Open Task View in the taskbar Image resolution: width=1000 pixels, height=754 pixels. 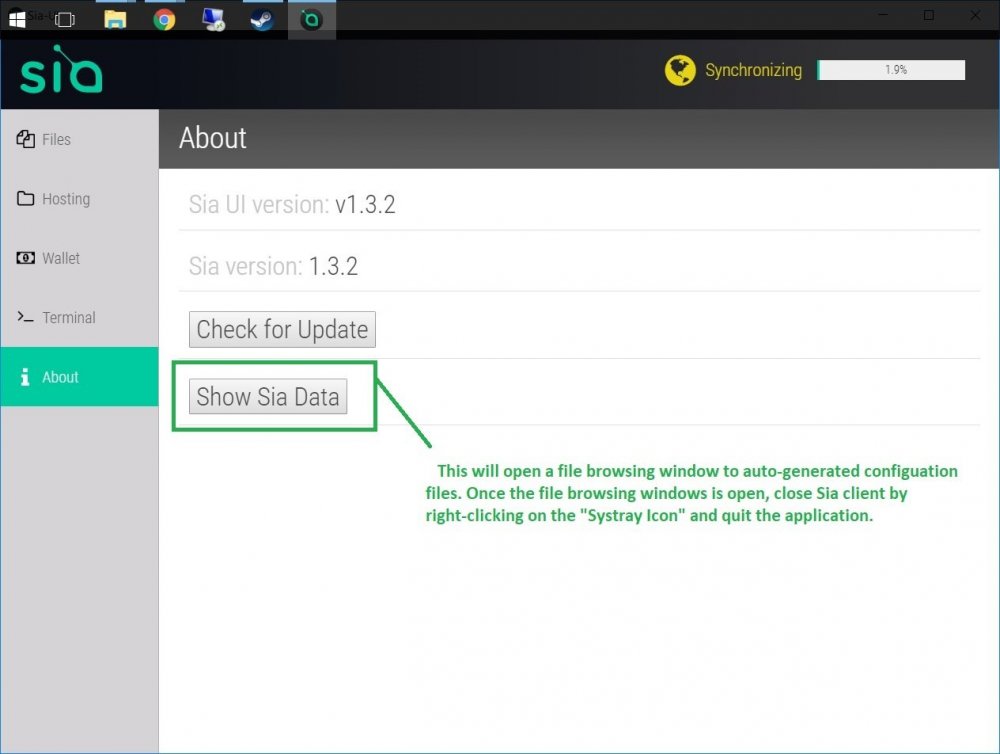tap(65, 19)
